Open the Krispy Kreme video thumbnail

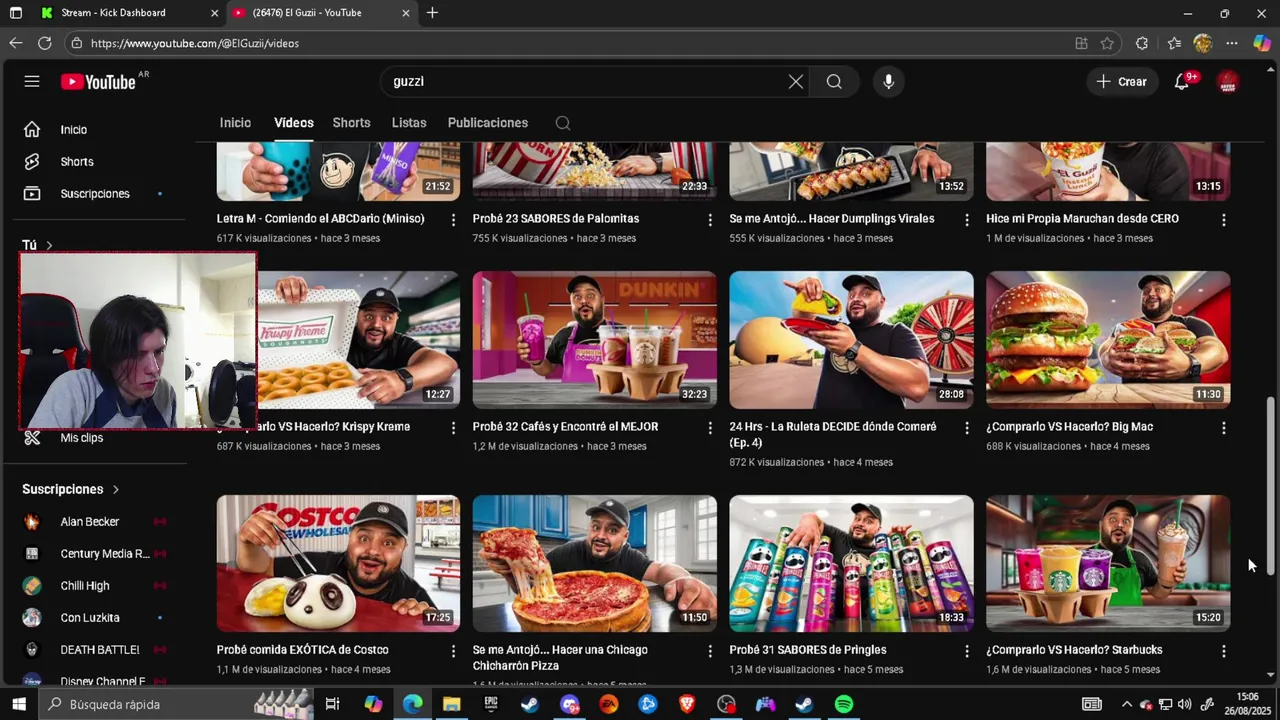click(358, 340)
